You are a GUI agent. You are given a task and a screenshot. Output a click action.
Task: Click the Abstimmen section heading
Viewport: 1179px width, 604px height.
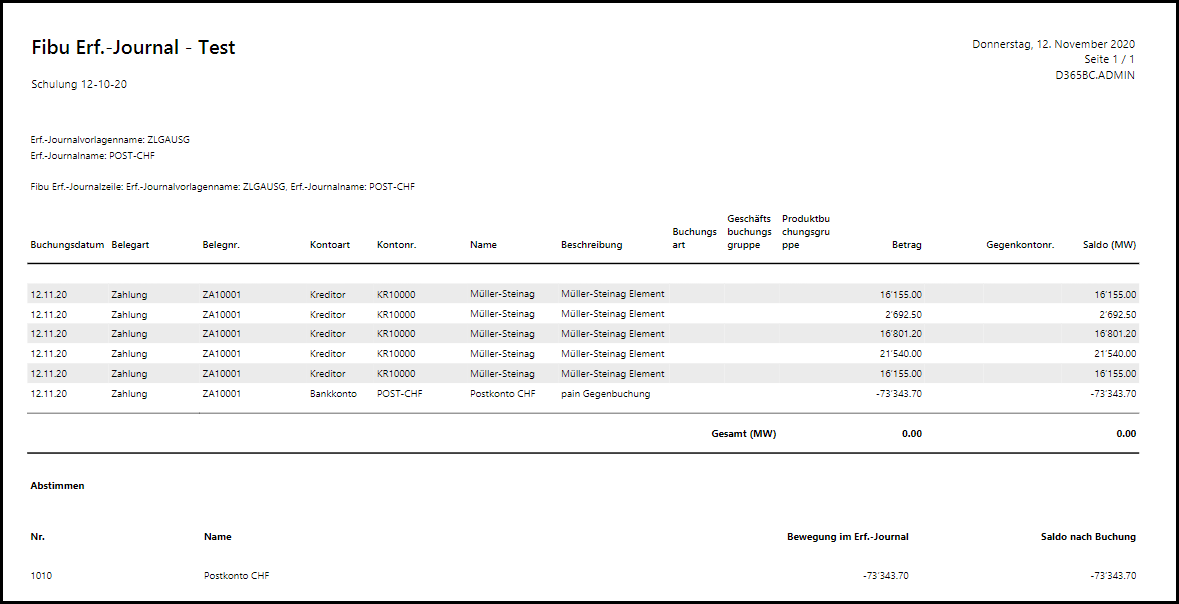click(57, 486)
